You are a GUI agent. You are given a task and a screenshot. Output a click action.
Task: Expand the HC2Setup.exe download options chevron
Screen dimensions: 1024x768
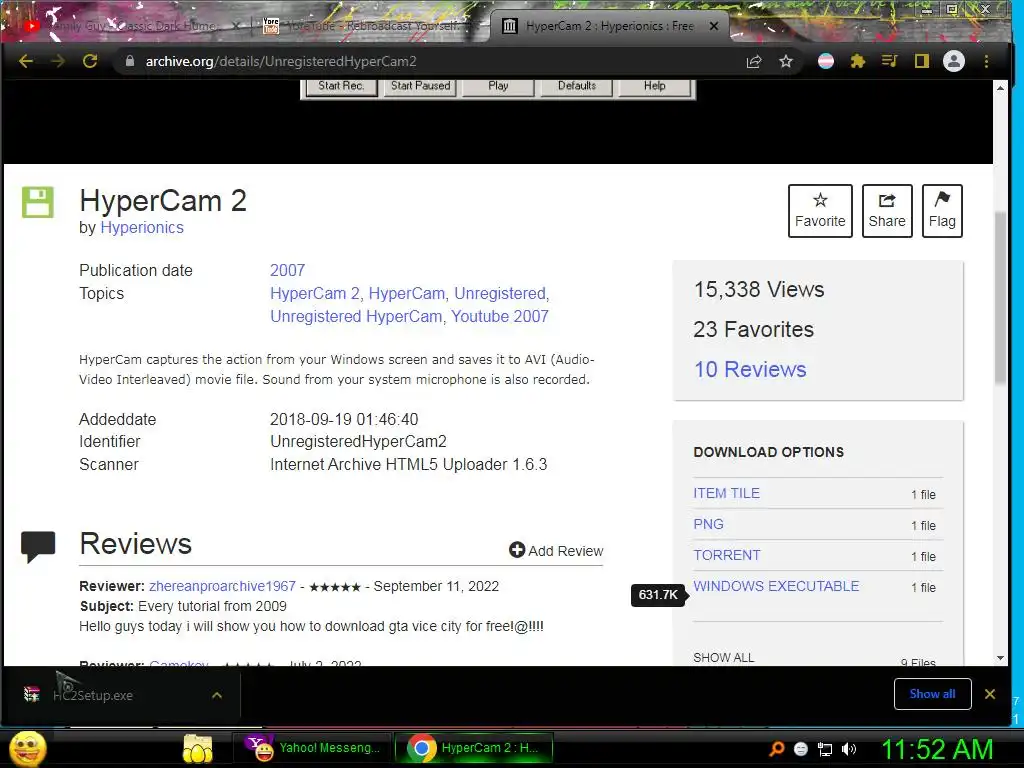(x=217, y=696)
